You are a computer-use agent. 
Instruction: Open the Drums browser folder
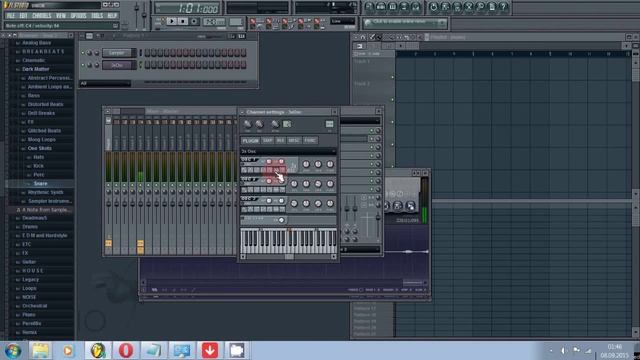click(x=30, y=227)
